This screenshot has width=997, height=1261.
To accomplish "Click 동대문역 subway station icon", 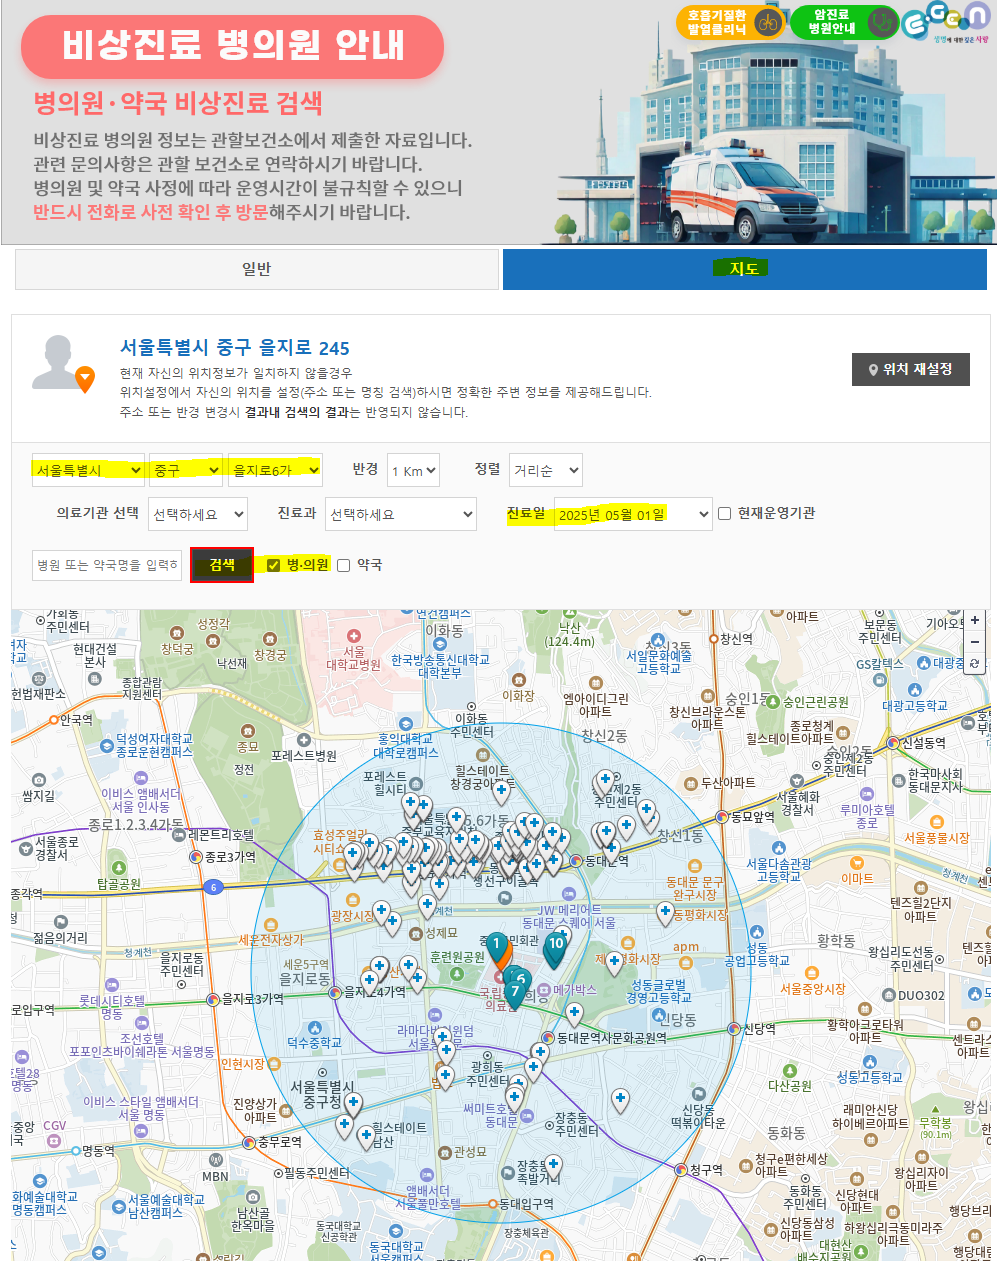I will (x=576, y=861).
